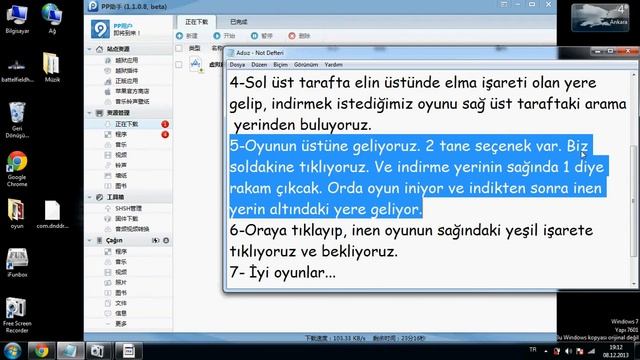Viewport: 640px width, 360px height.
Task: Click the Chrome icon in the taskbar
Action: click(x=41, y=351)
